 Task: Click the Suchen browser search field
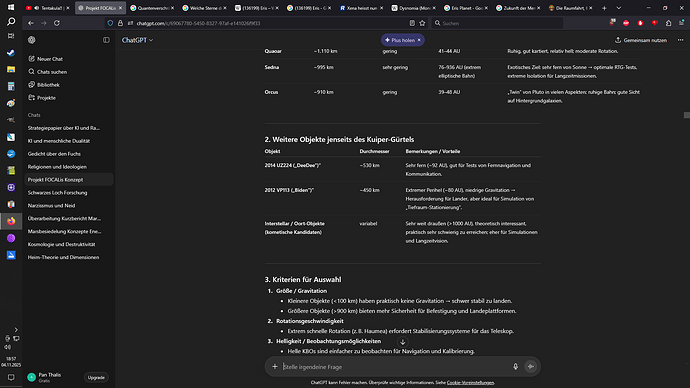coord(497,23)
